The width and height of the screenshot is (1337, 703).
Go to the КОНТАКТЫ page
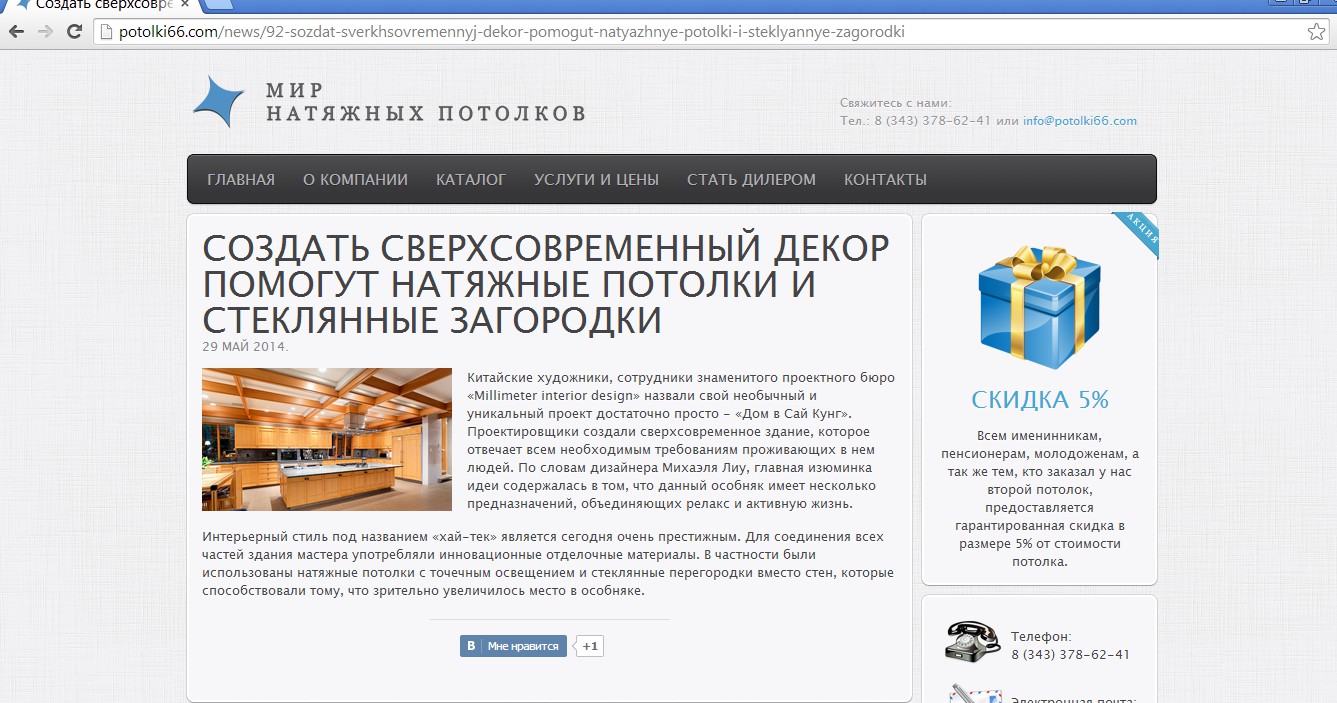pyautogui.click(x=885, y=180)
